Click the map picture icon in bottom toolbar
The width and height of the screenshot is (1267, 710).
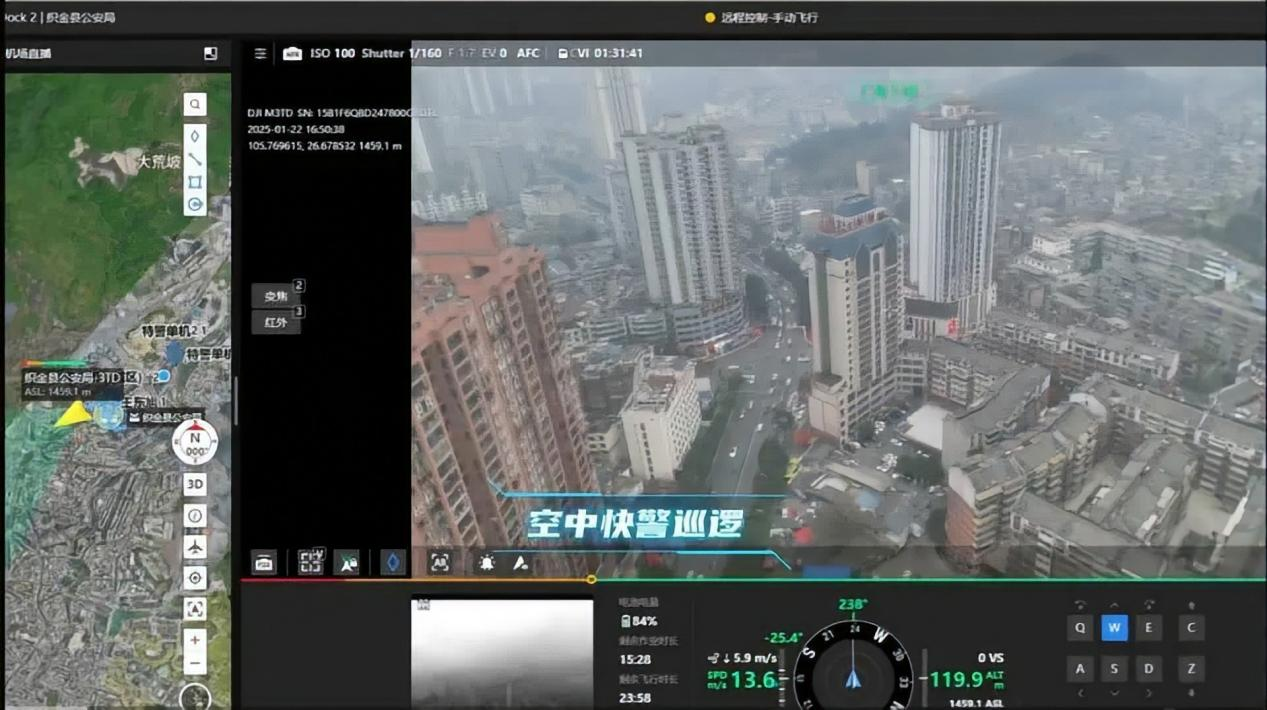click(347, 562)
